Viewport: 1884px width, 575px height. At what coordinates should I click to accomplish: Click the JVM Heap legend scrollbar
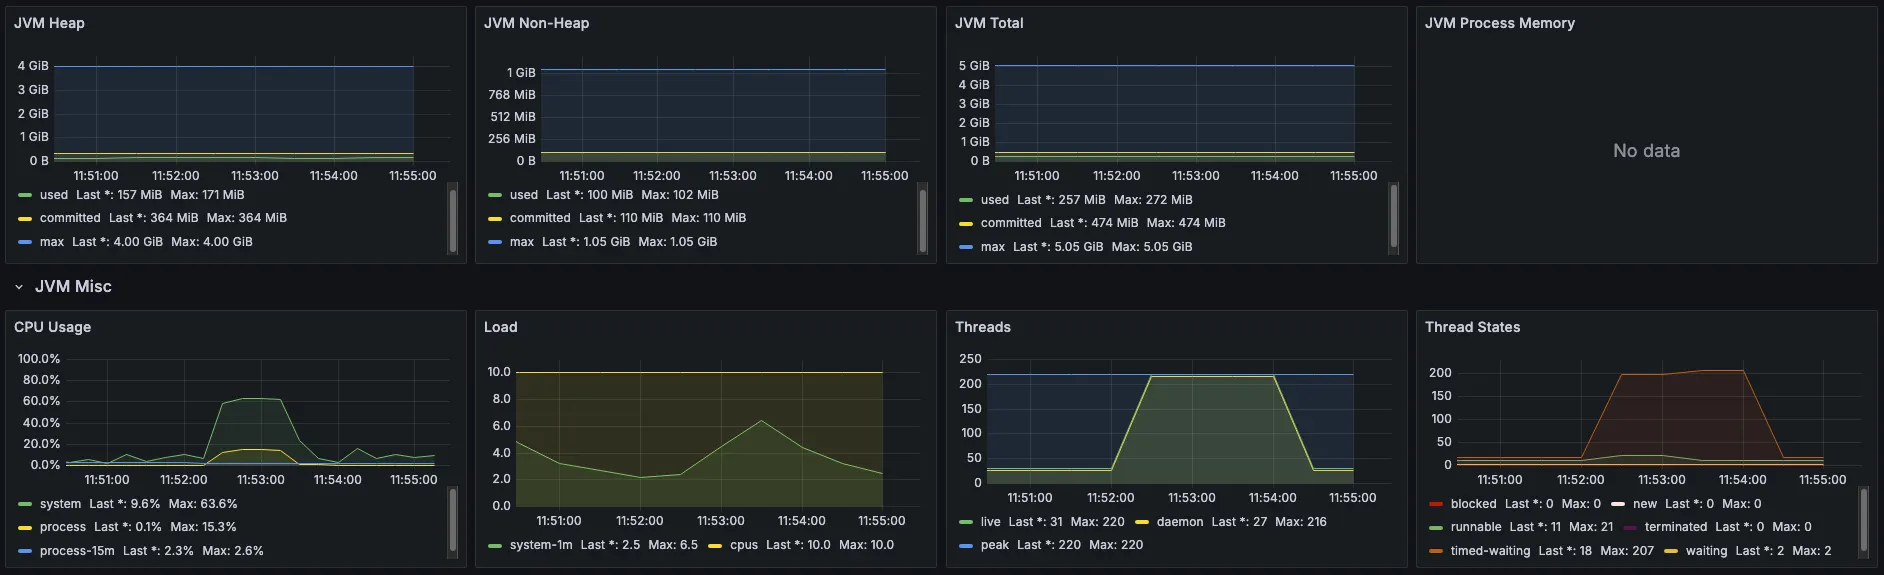coord(453,220)
